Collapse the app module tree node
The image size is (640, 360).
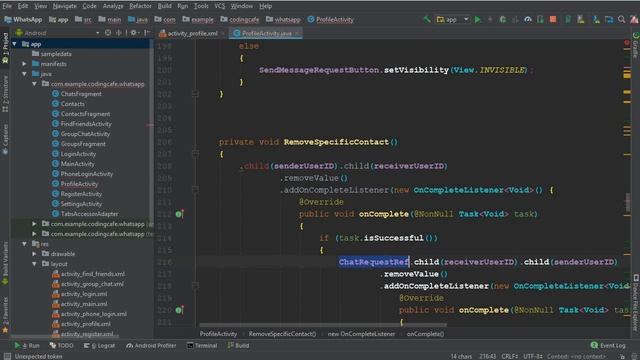15,44
